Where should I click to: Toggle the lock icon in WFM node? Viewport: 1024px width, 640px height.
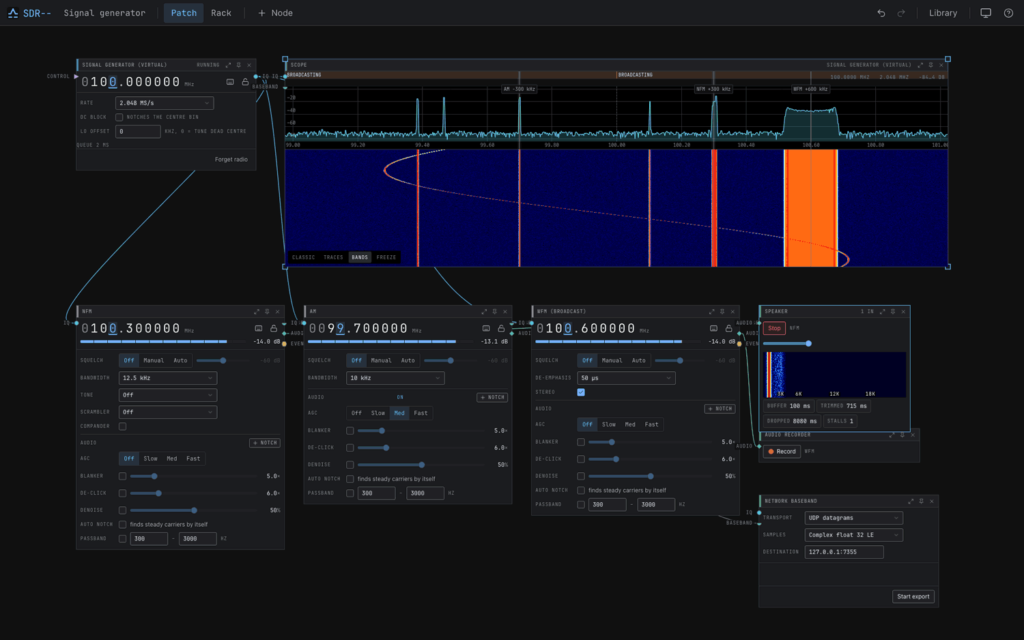[x=729, y=328]
